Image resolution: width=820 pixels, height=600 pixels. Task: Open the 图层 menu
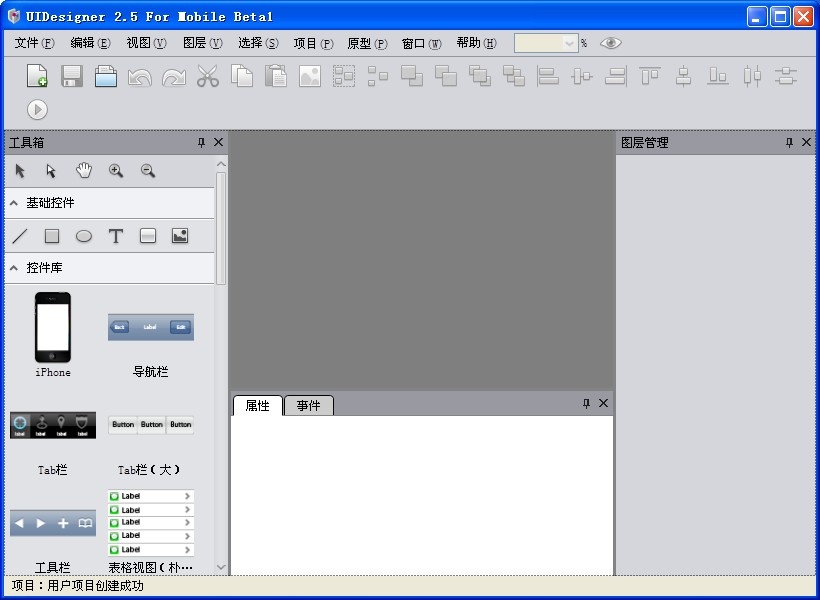[x=202, y=43]
